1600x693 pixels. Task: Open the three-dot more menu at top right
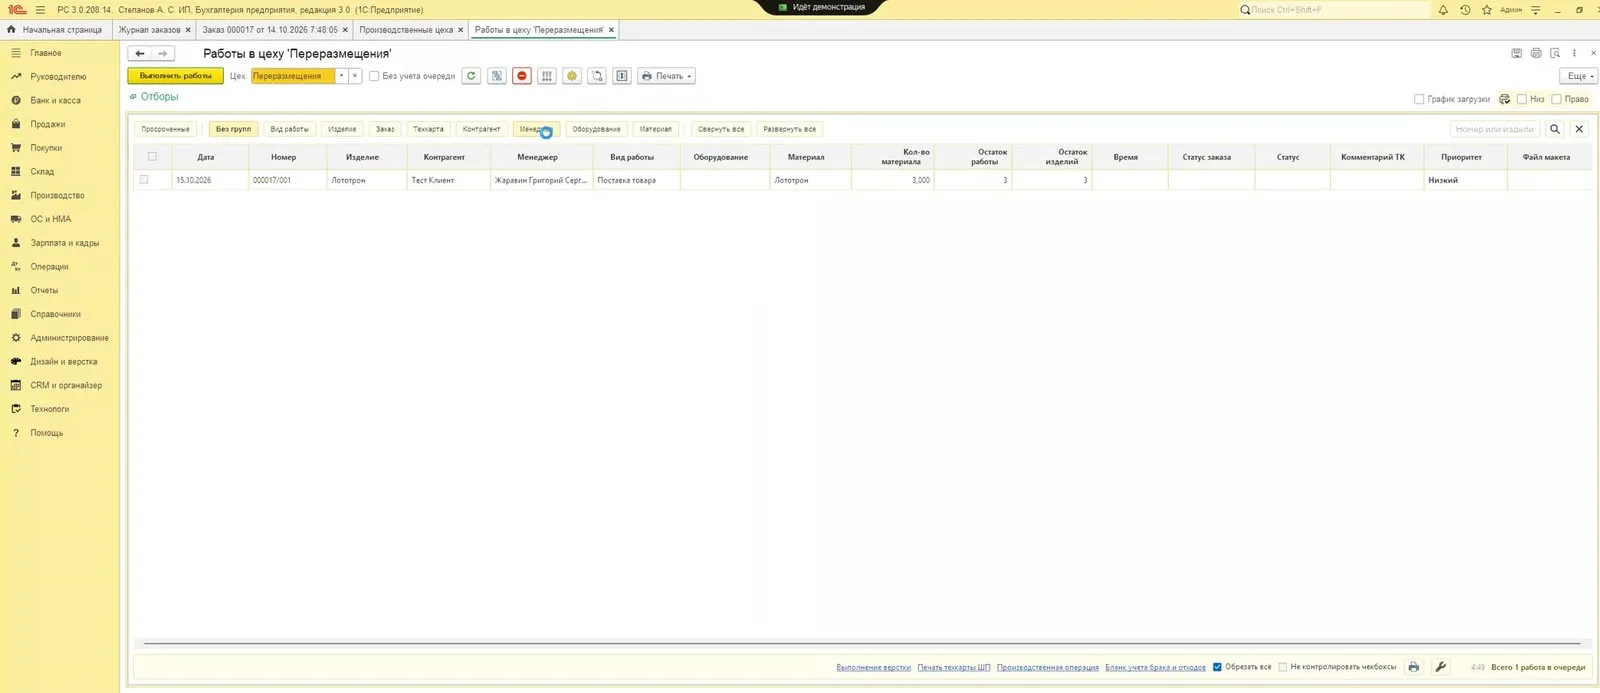[1574, 53]
